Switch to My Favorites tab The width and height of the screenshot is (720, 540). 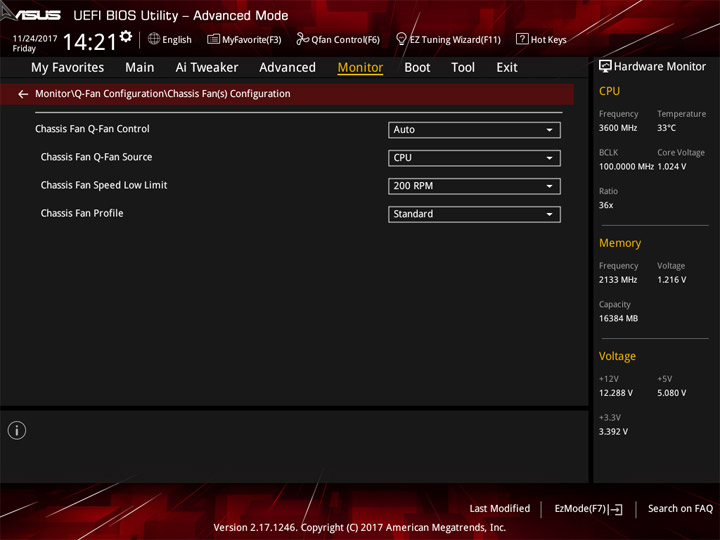click(68, 68)
